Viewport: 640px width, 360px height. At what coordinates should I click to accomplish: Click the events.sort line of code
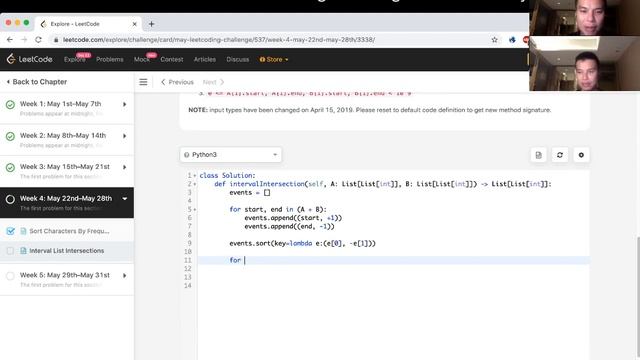click(302, 243)
